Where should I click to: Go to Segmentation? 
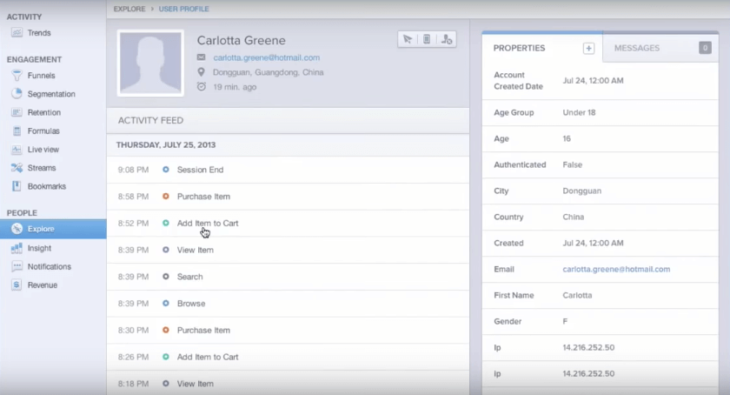pyautogui.click(x=51, y=94)
